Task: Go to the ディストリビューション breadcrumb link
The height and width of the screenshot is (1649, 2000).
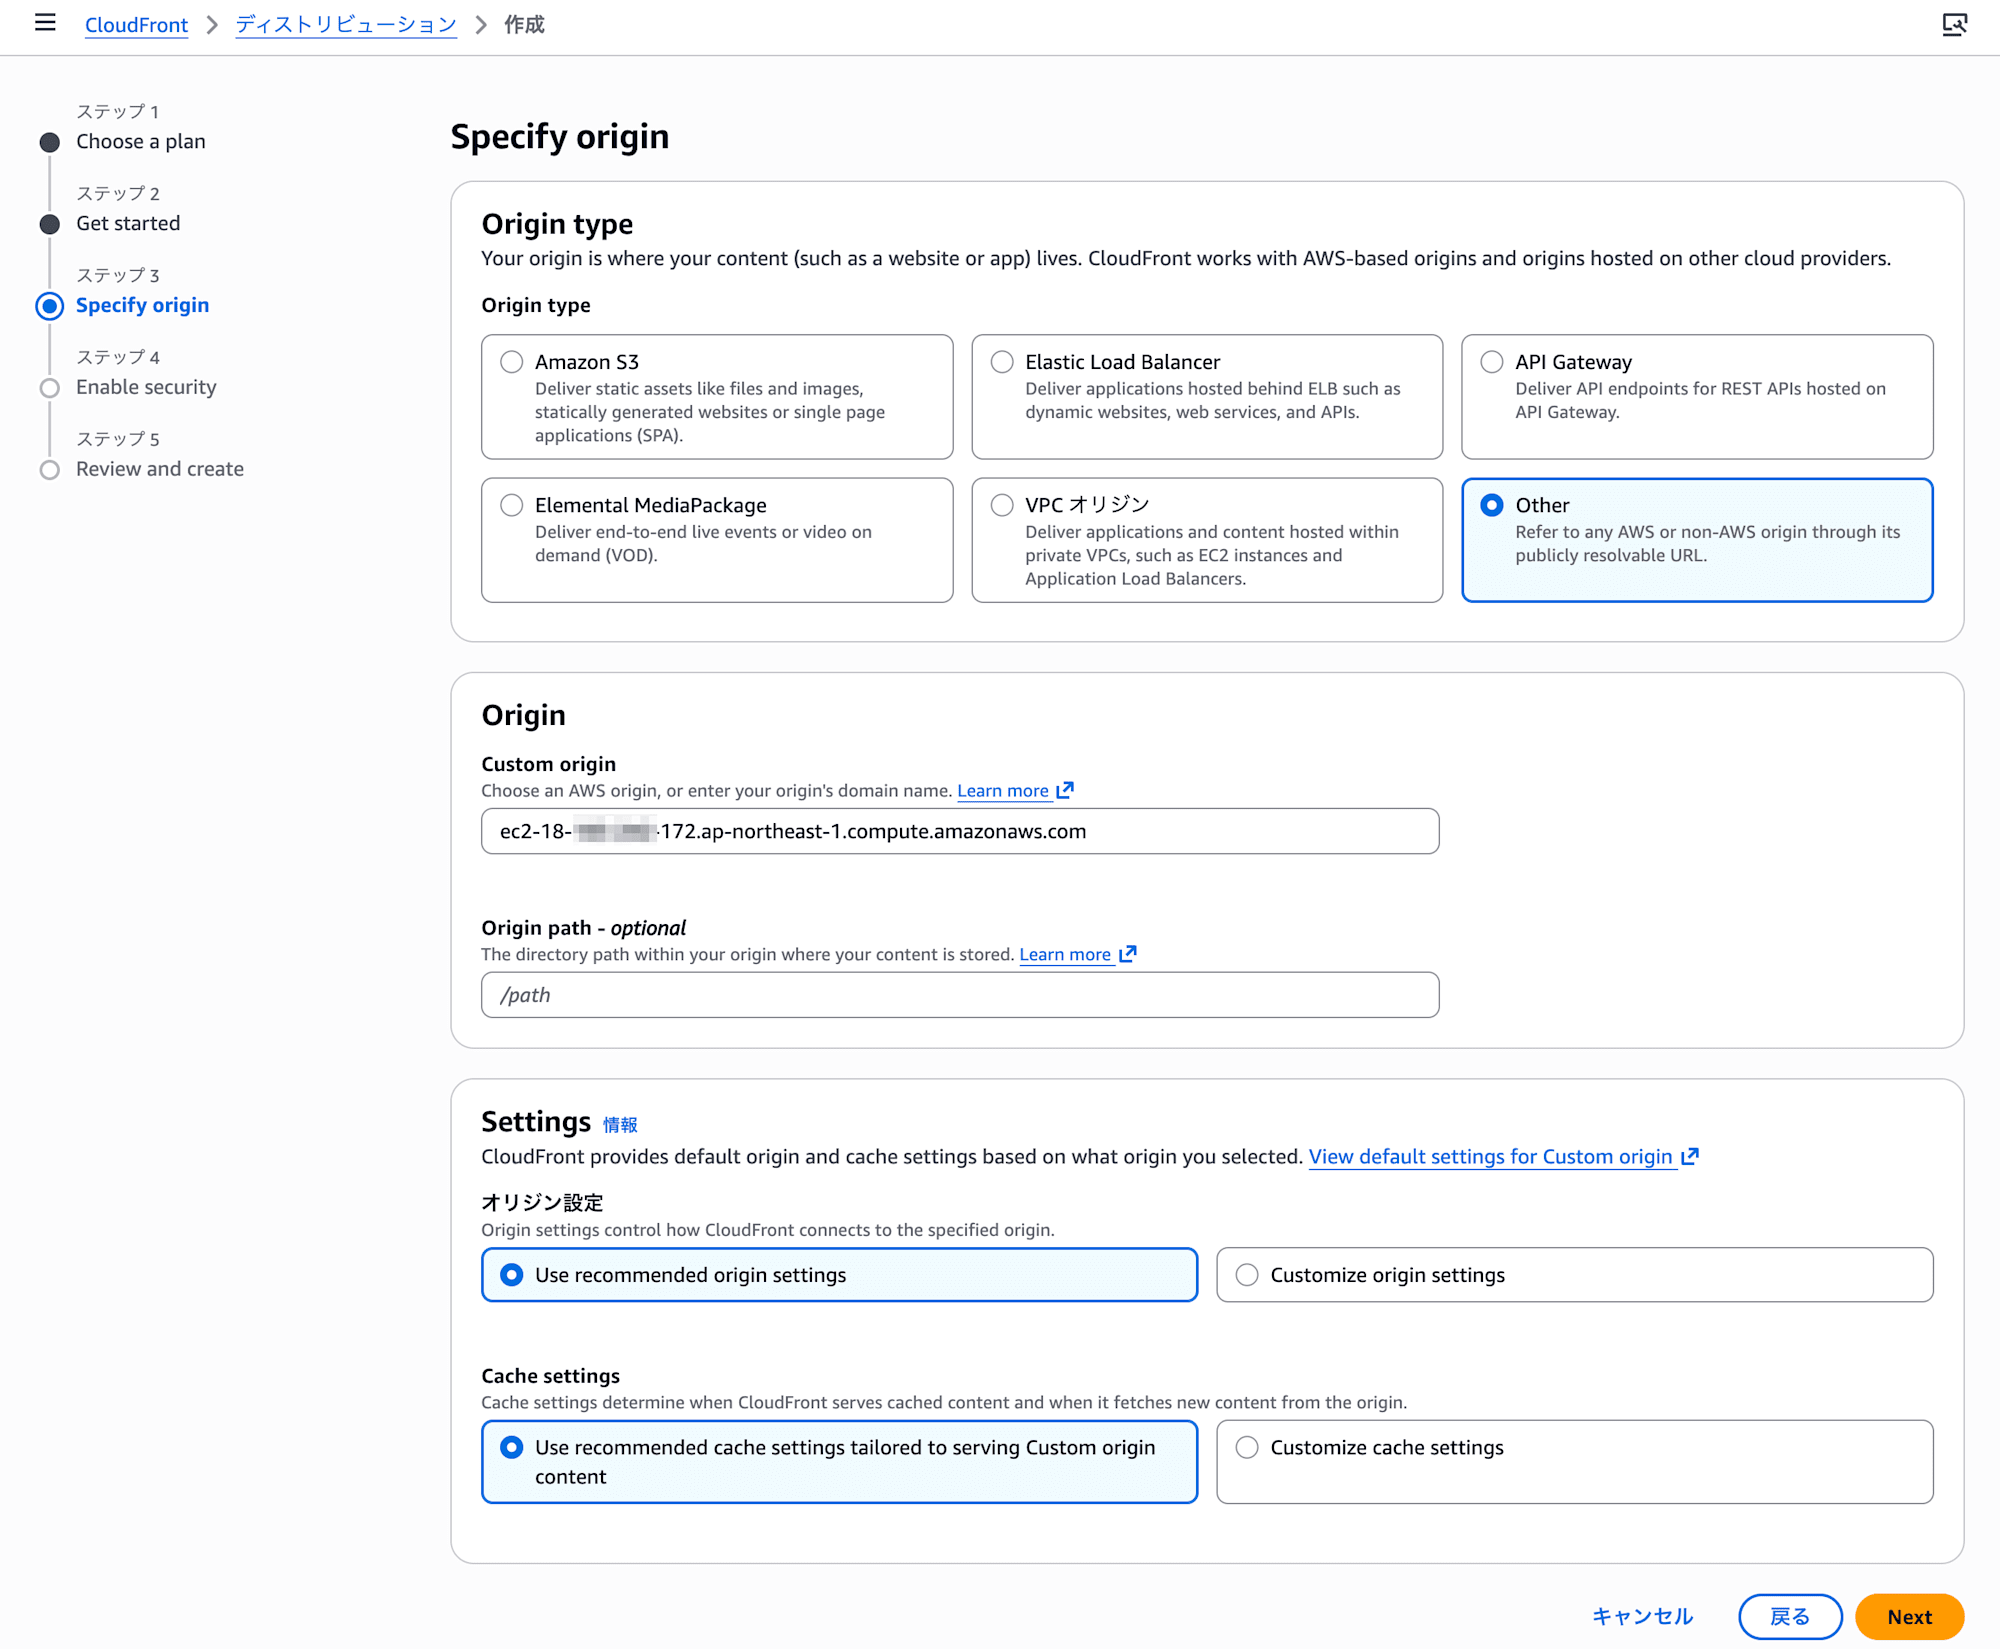Action: click(346, 25)
